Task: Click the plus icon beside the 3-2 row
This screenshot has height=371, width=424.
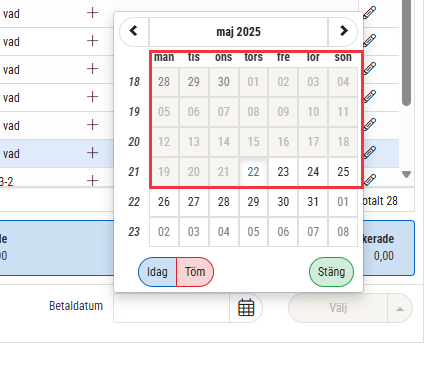Action: click(x=92, y=181)
